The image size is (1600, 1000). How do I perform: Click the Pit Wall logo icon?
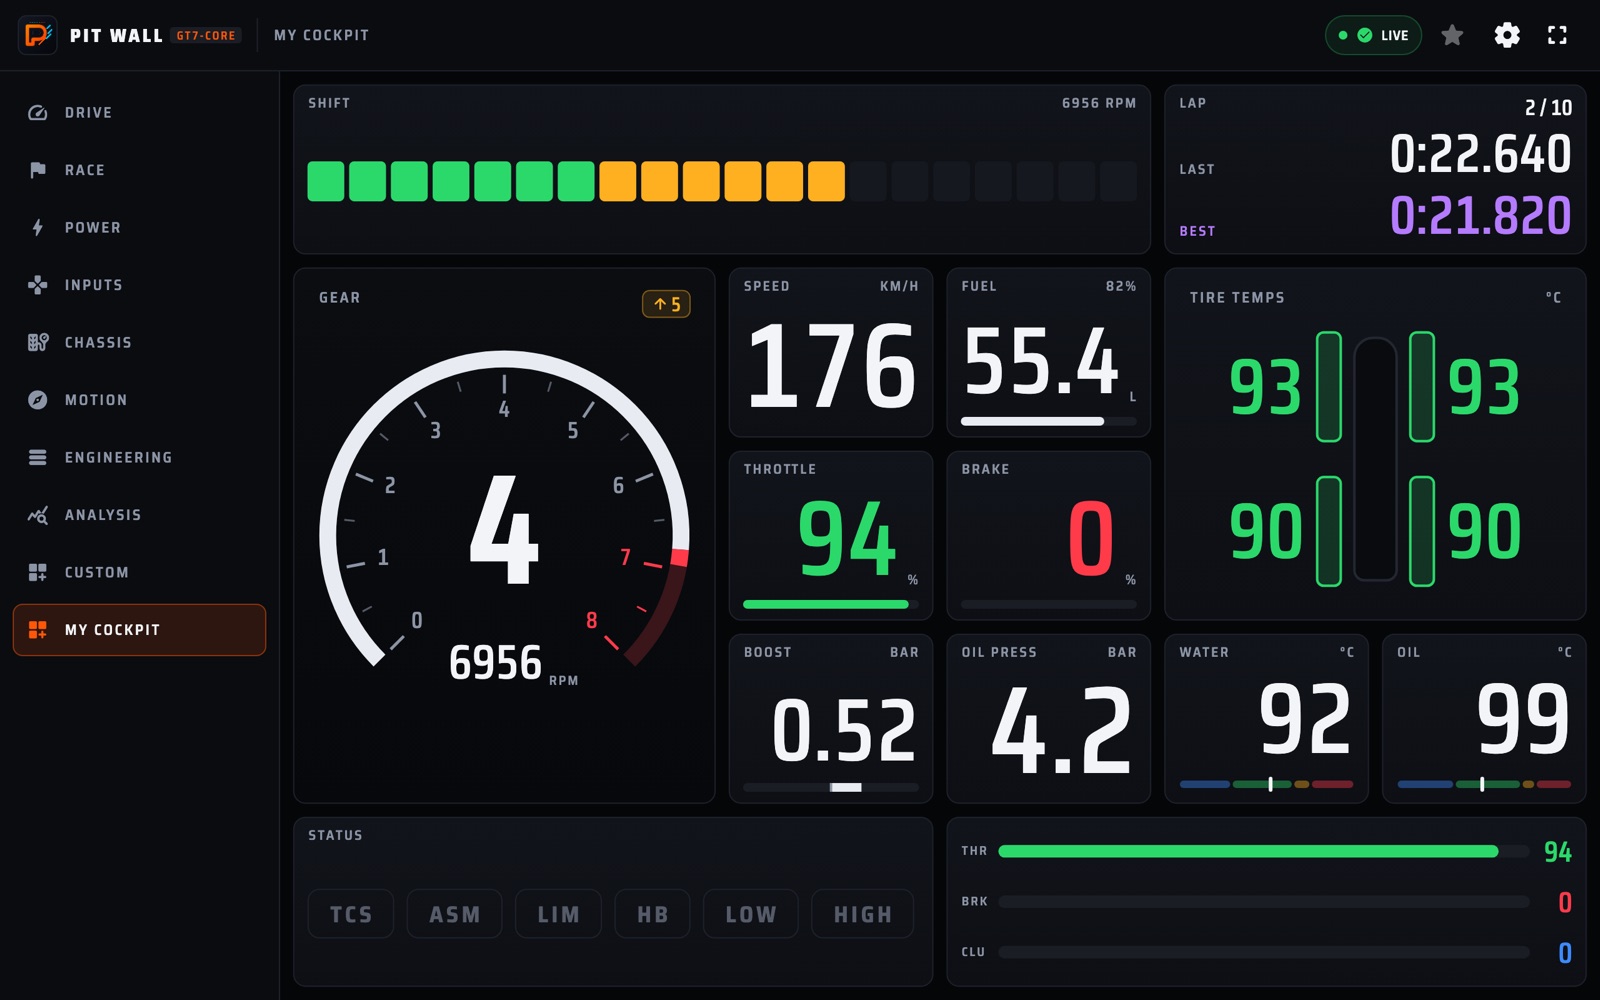click(x=37, y=35)
